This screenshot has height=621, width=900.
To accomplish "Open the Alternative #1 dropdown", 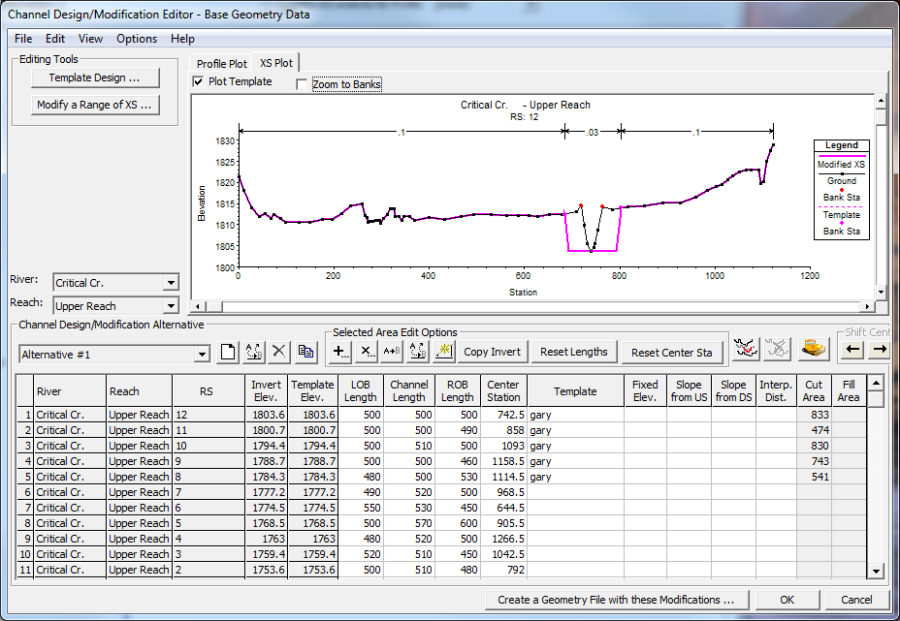I will point(203,354).
